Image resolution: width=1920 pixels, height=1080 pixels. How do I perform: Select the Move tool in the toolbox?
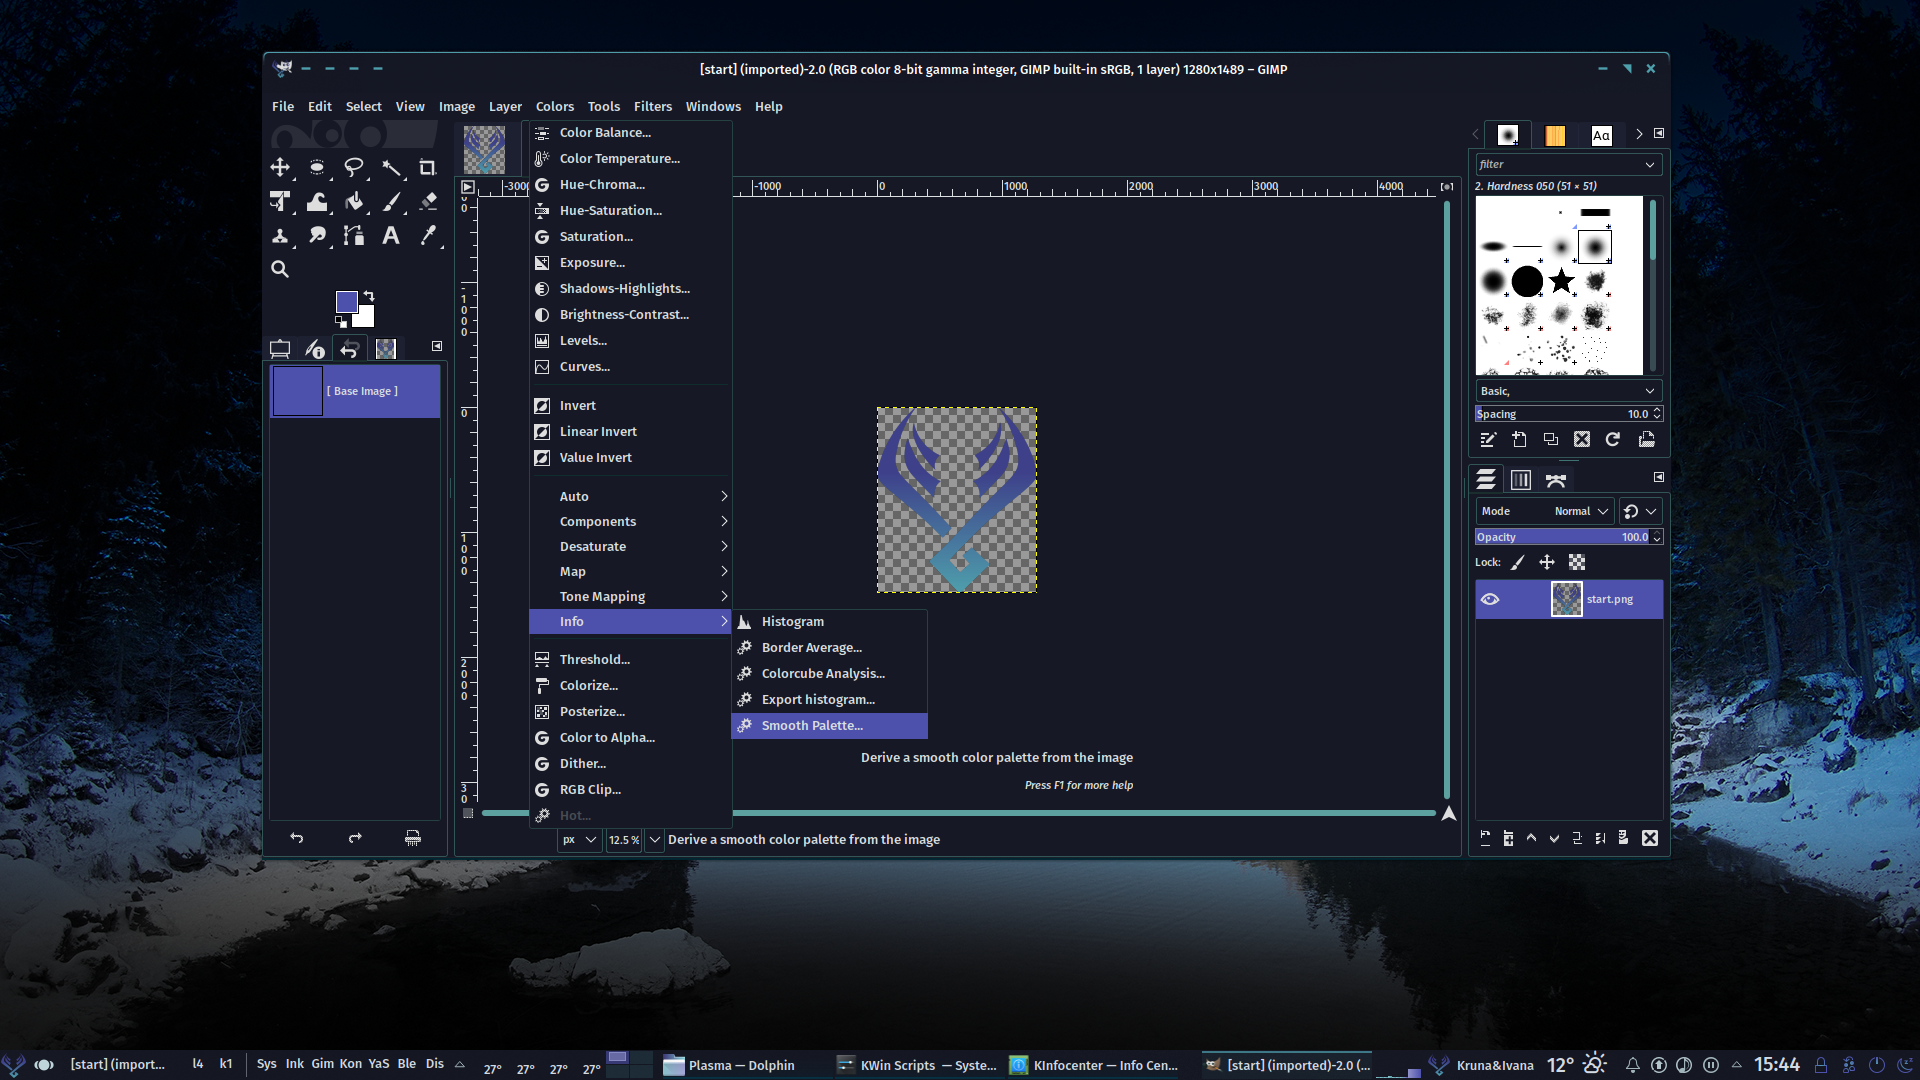pyautogui.click(x=280, y=167)
